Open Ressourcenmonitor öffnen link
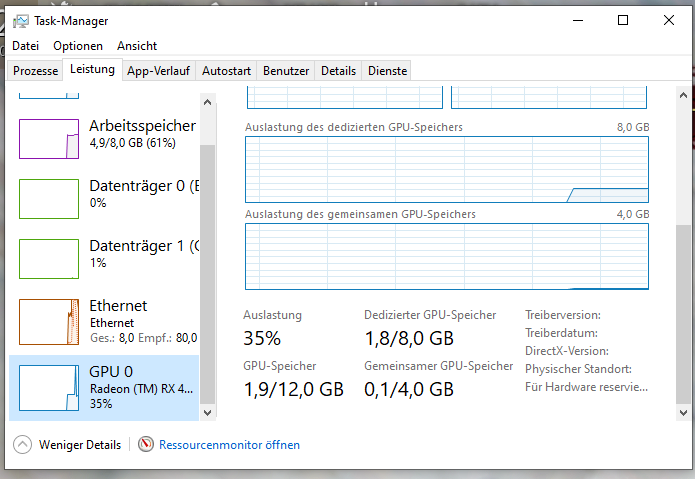 pyautogui.click(x=229, y=444)
